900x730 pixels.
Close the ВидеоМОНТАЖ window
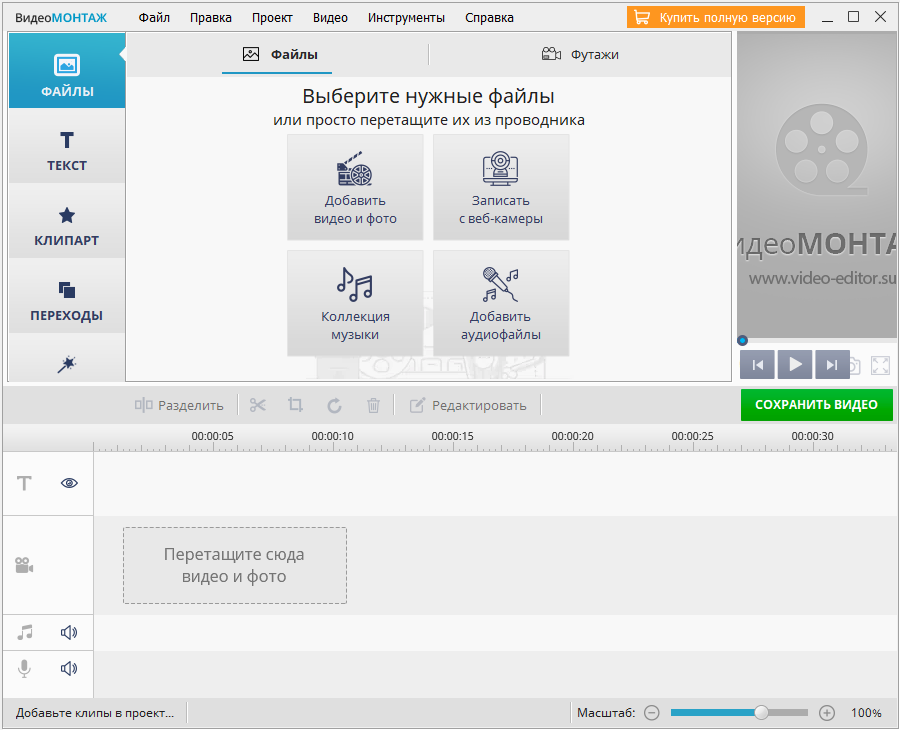[x=880, y=17]
